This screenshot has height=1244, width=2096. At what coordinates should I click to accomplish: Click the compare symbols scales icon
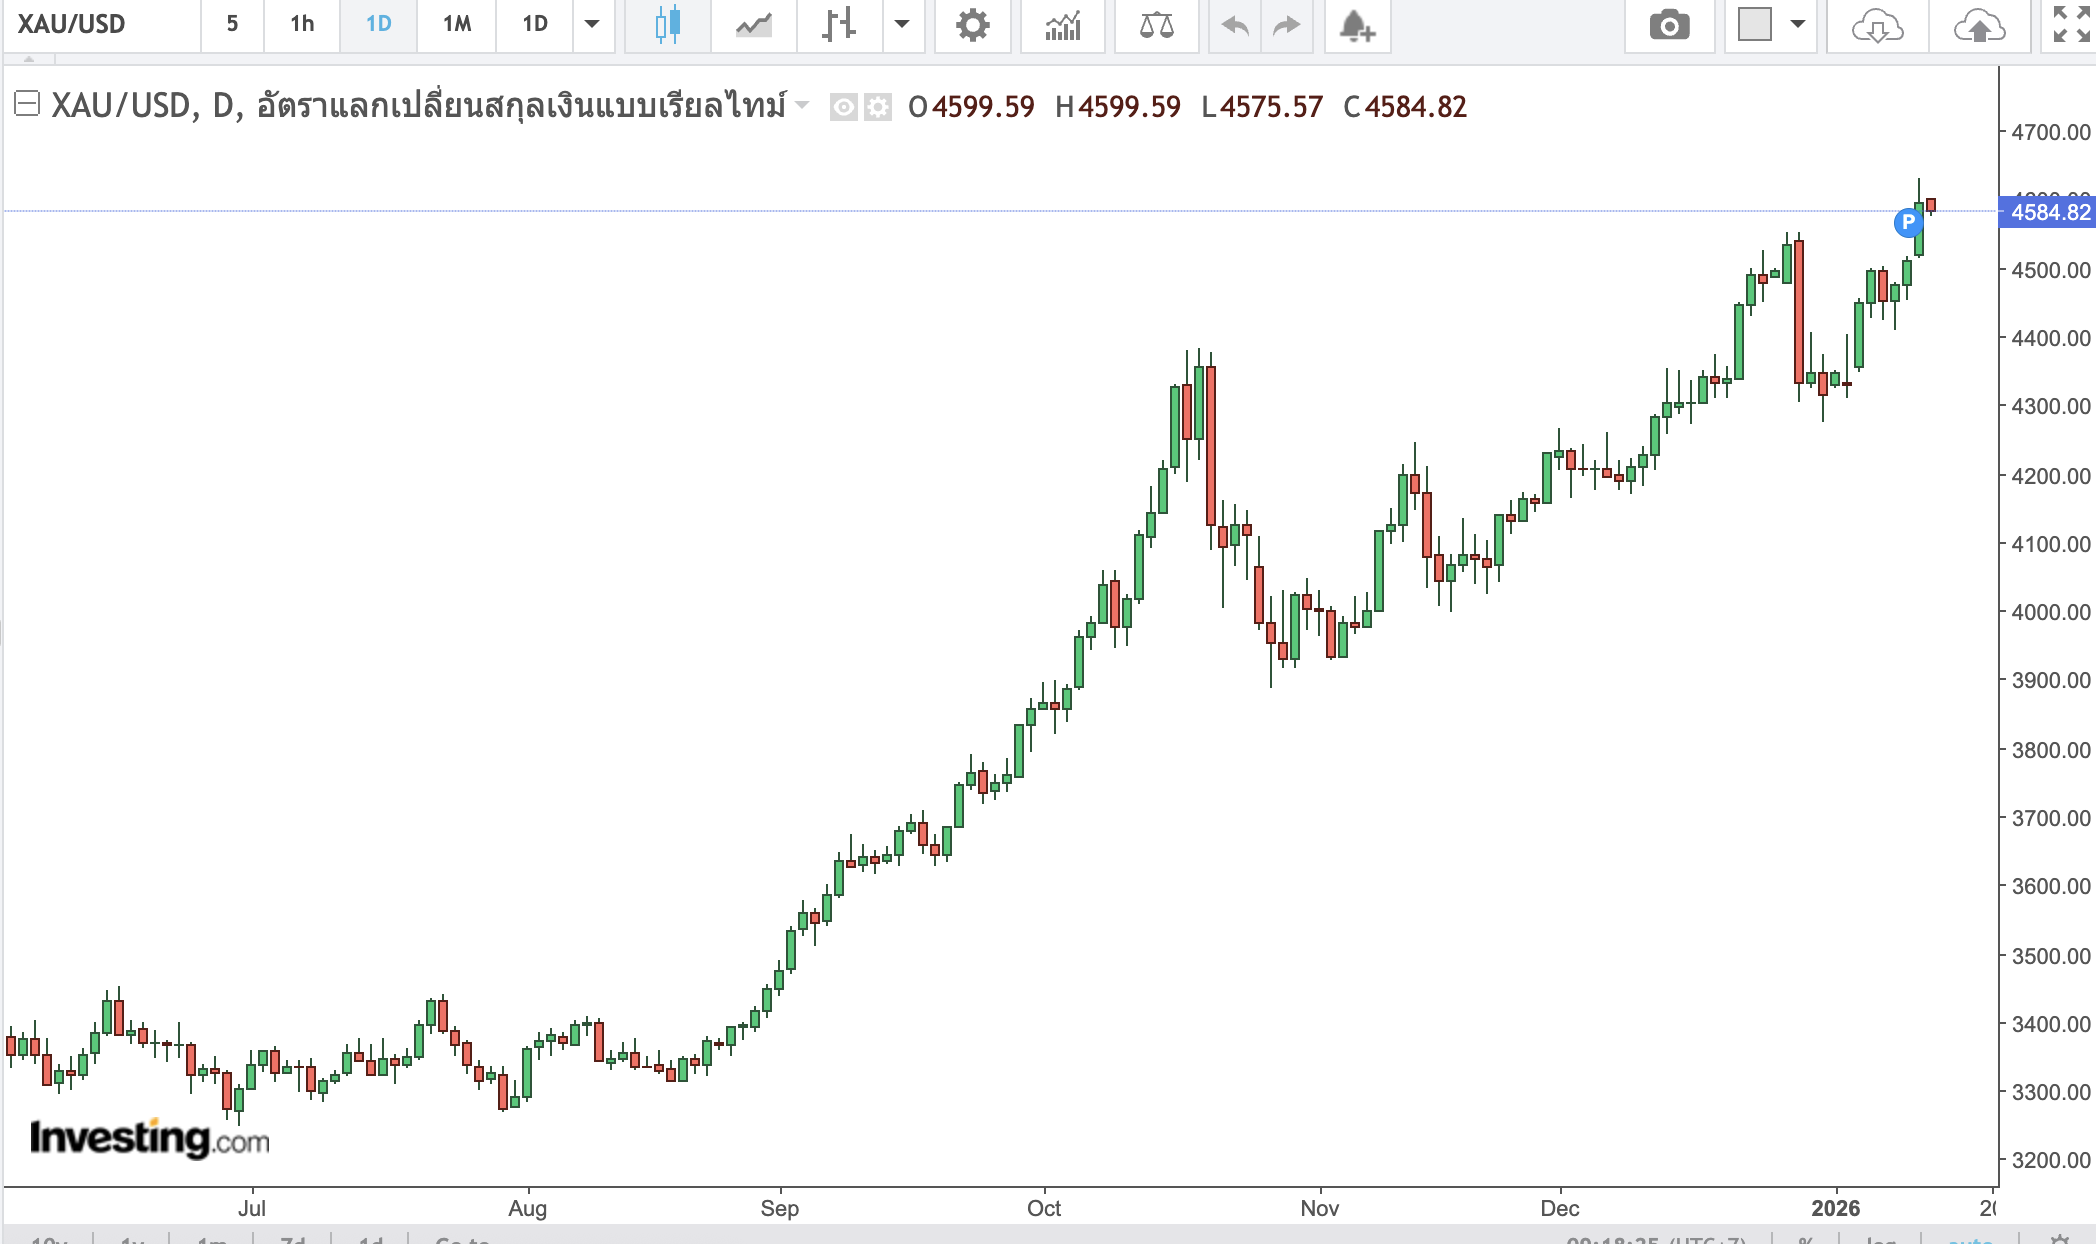pyautogui.click(x=1156, y=24)
